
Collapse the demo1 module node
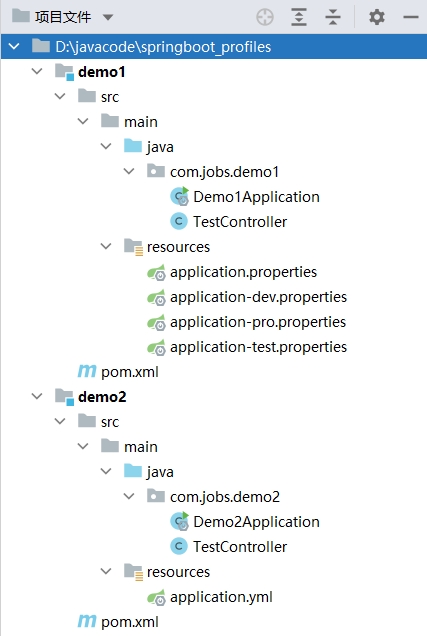point(37,71)
